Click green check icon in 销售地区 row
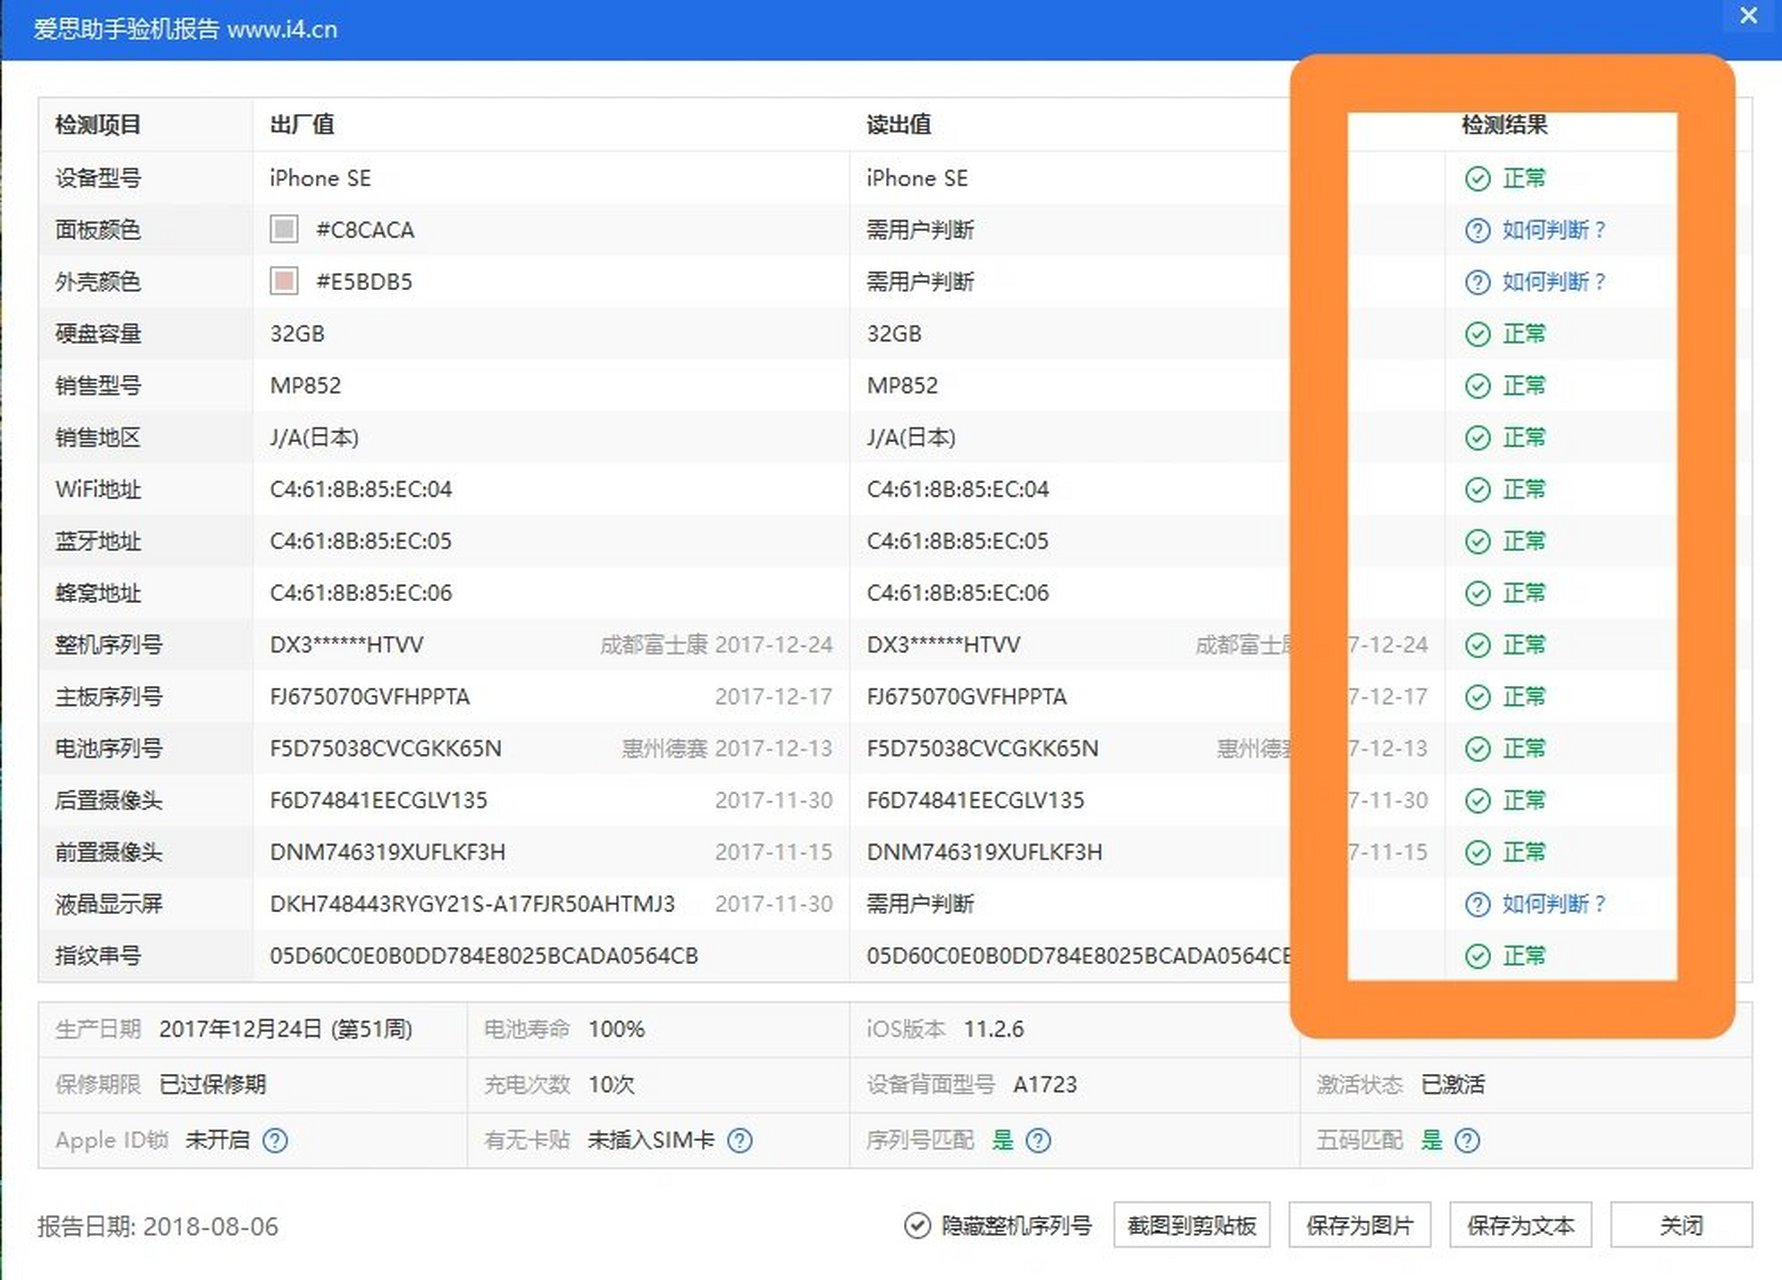The height and width of the screenshot is (1280, 1782). point(1477,439)
